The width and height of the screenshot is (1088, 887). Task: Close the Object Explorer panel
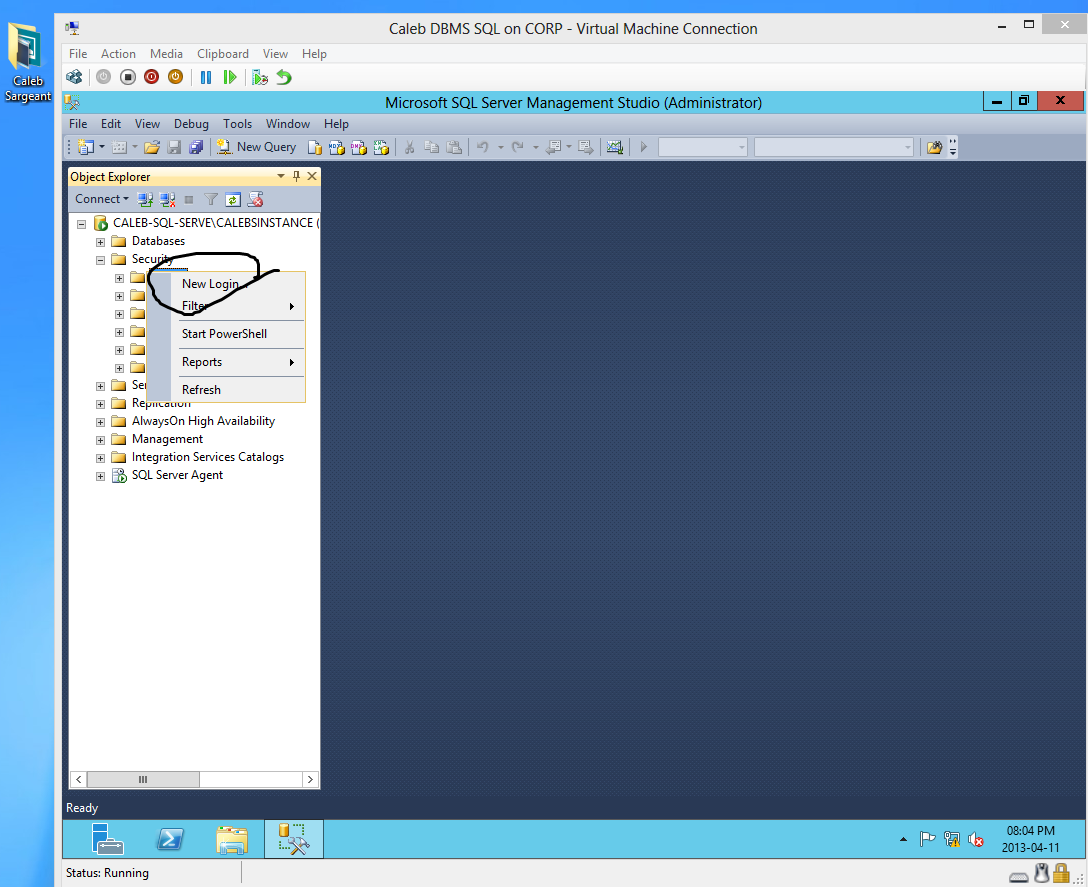(312, 176)
